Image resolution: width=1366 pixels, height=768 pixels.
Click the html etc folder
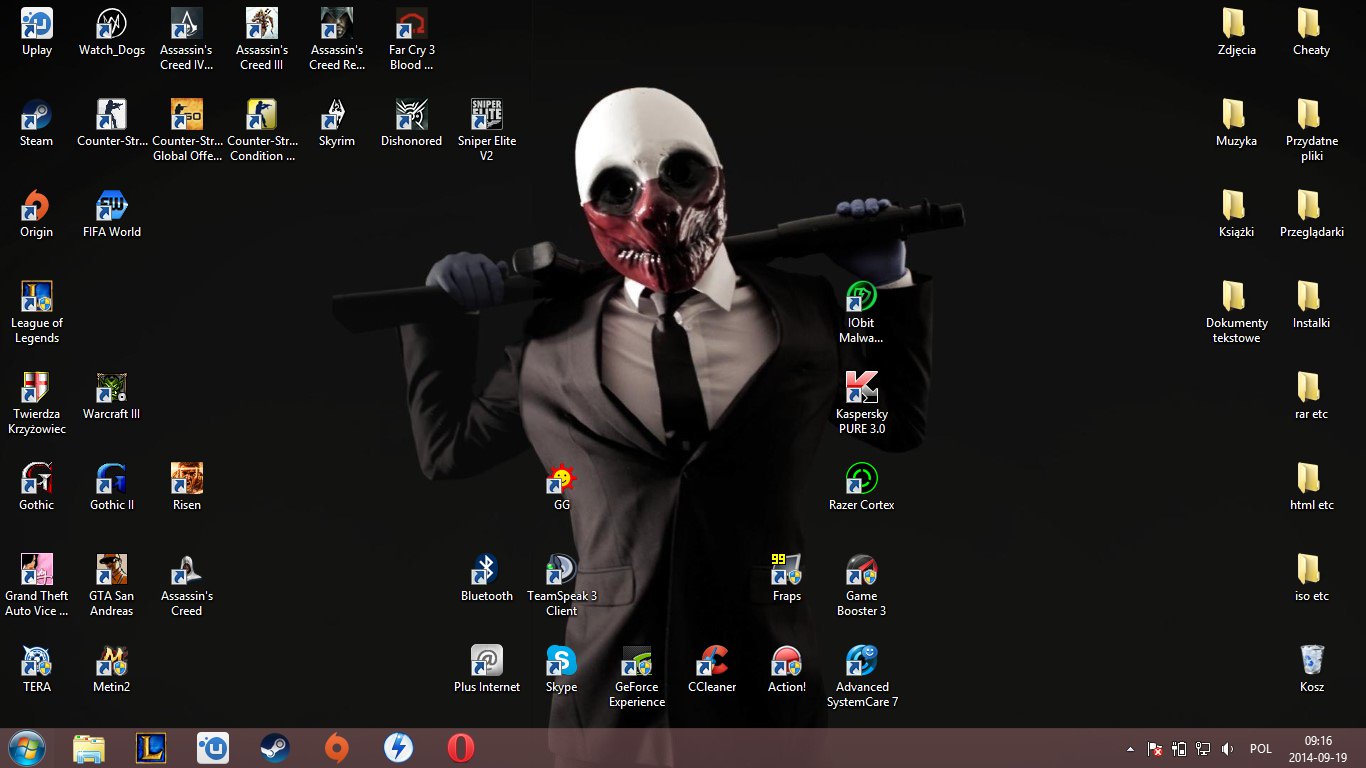point(1312,487)
